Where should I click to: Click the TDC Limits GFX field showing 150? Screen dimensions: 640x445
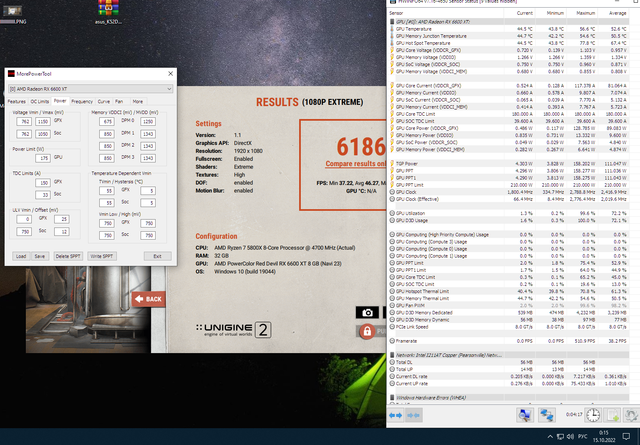[43, 182]
